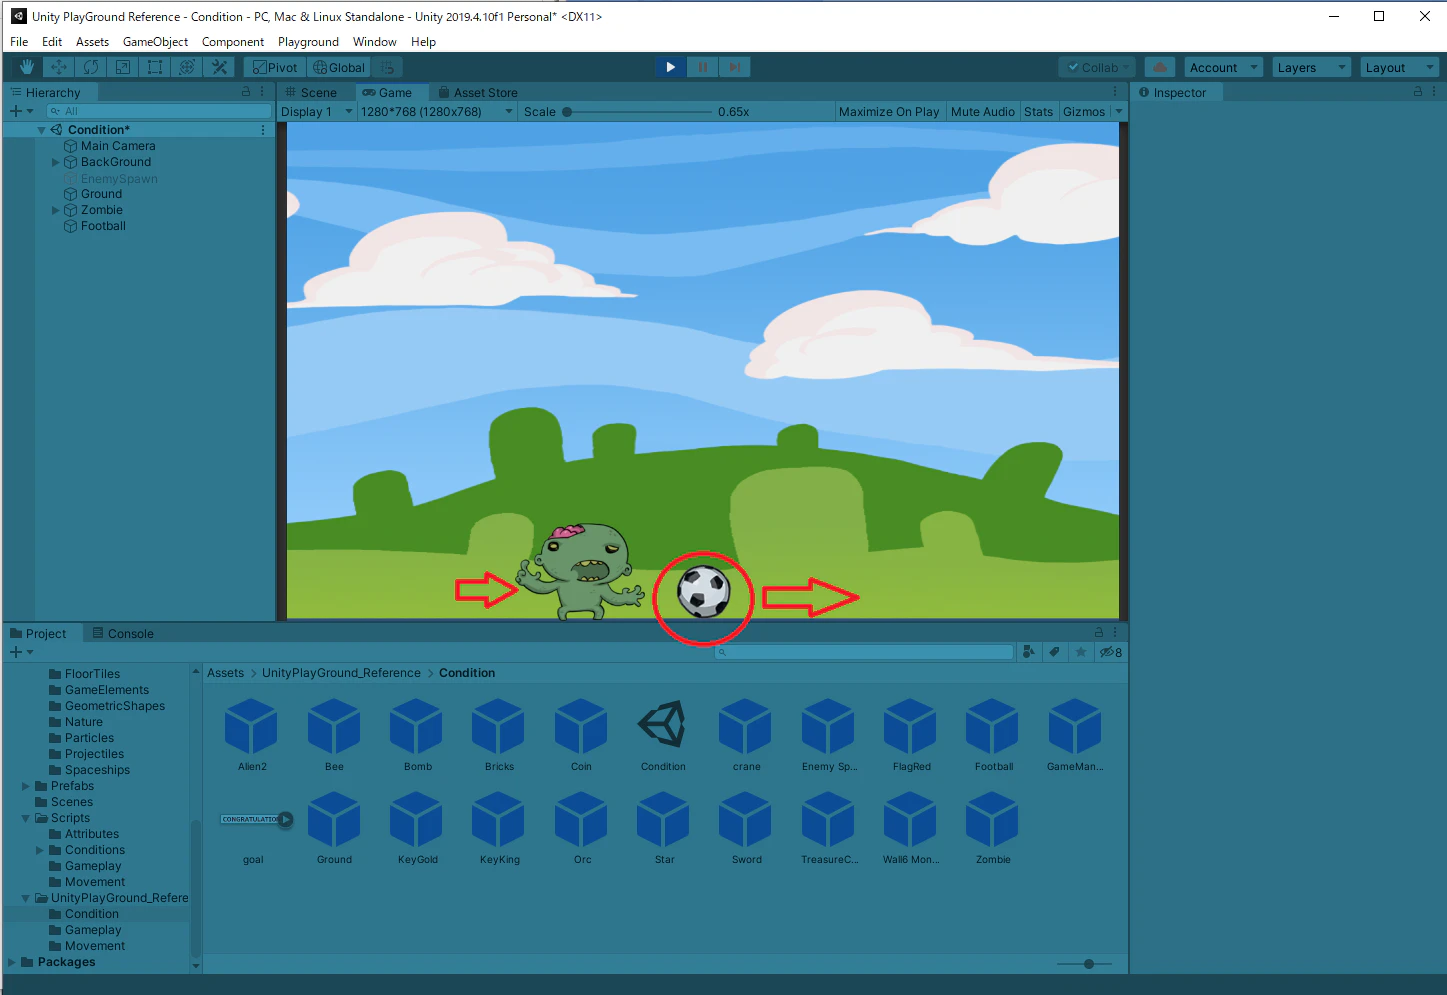Expand the Zombie object in Hierarchy
The height and width of the screenshot is (995, 1447).
pos(56,210)
